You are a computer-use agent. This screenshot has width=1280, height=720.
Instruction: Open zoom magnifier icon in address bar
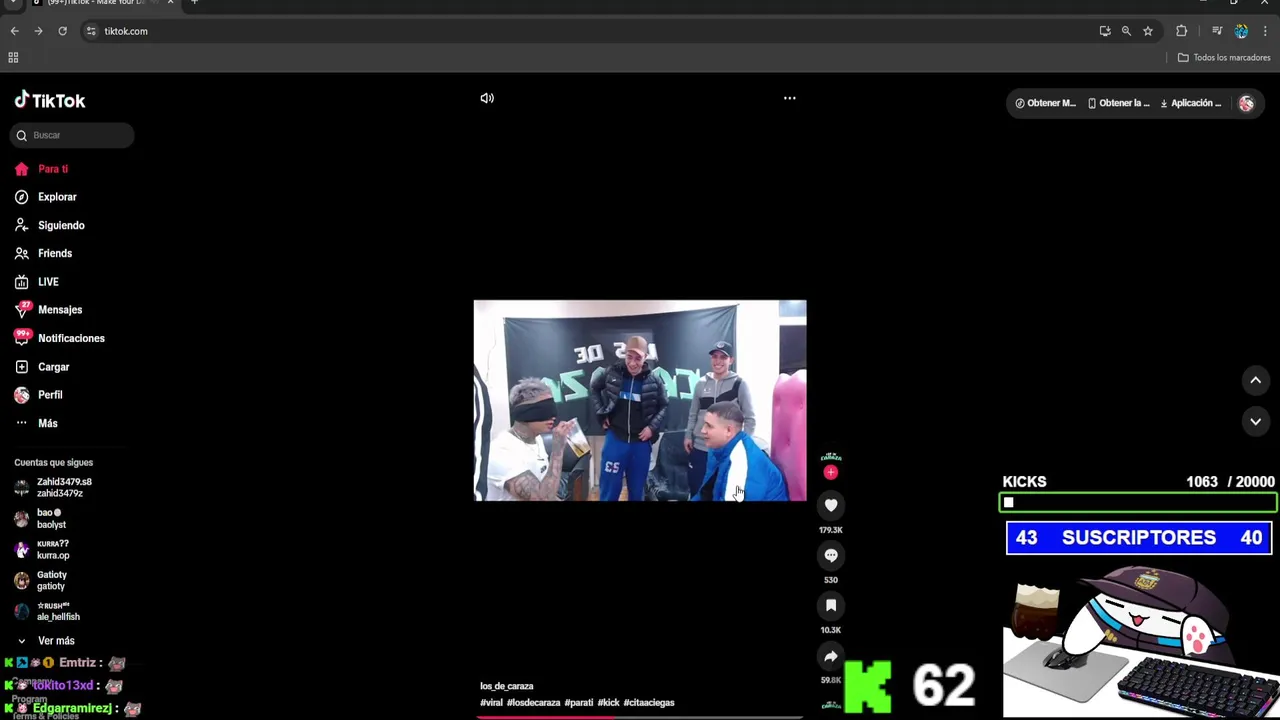pyautogui.click(x=1126, y=31)
